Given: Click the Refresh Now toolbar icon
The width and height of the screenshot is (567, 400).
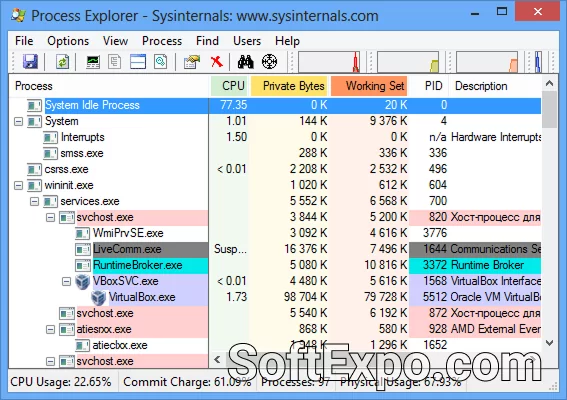Looking at the screenshot, I should click(63, 61).
